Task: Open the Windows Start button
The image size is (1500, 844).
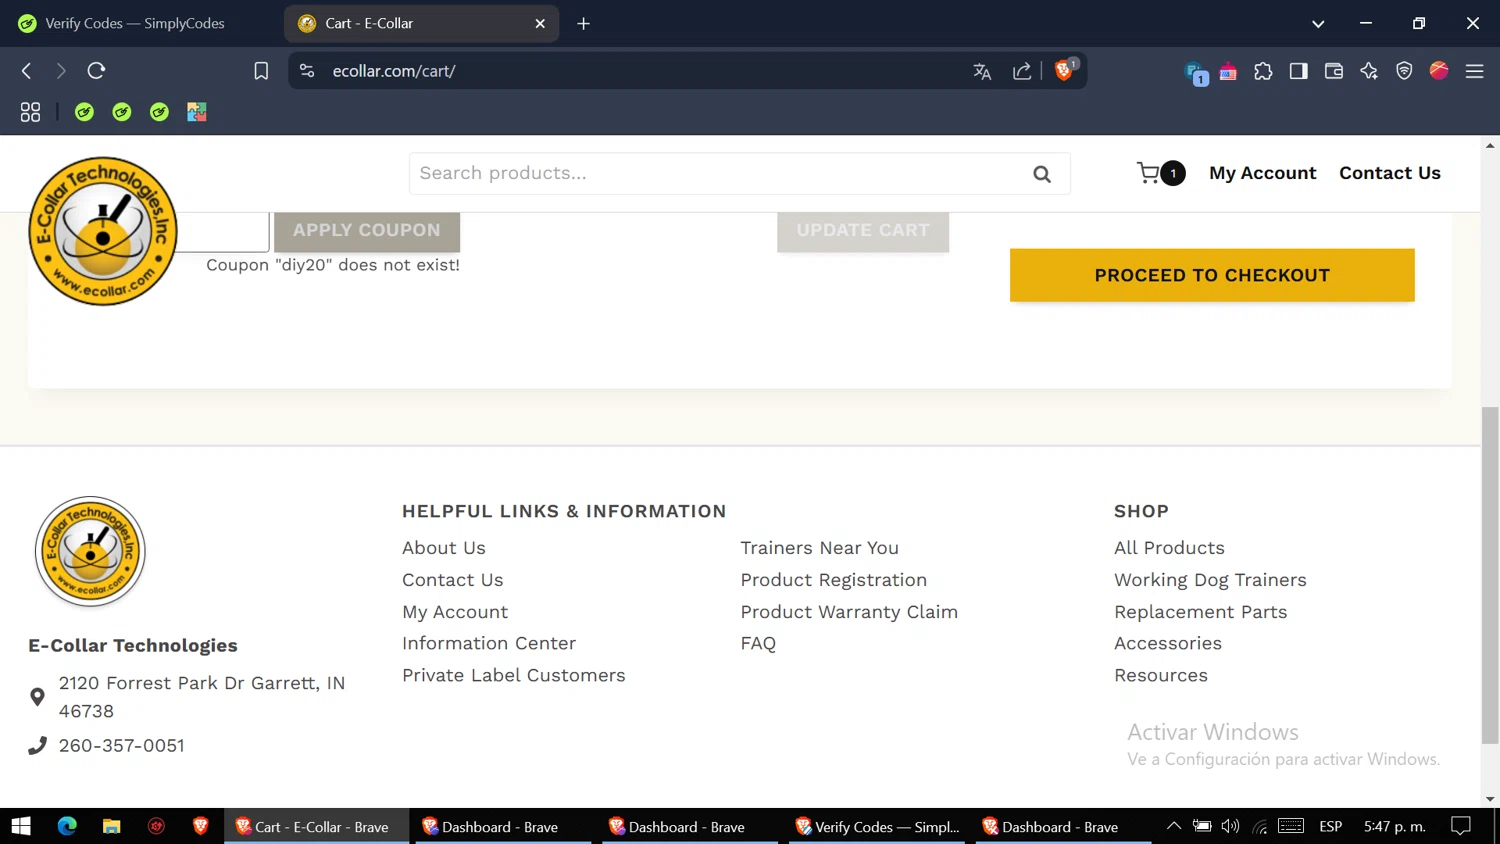Action: pos(21,826)
